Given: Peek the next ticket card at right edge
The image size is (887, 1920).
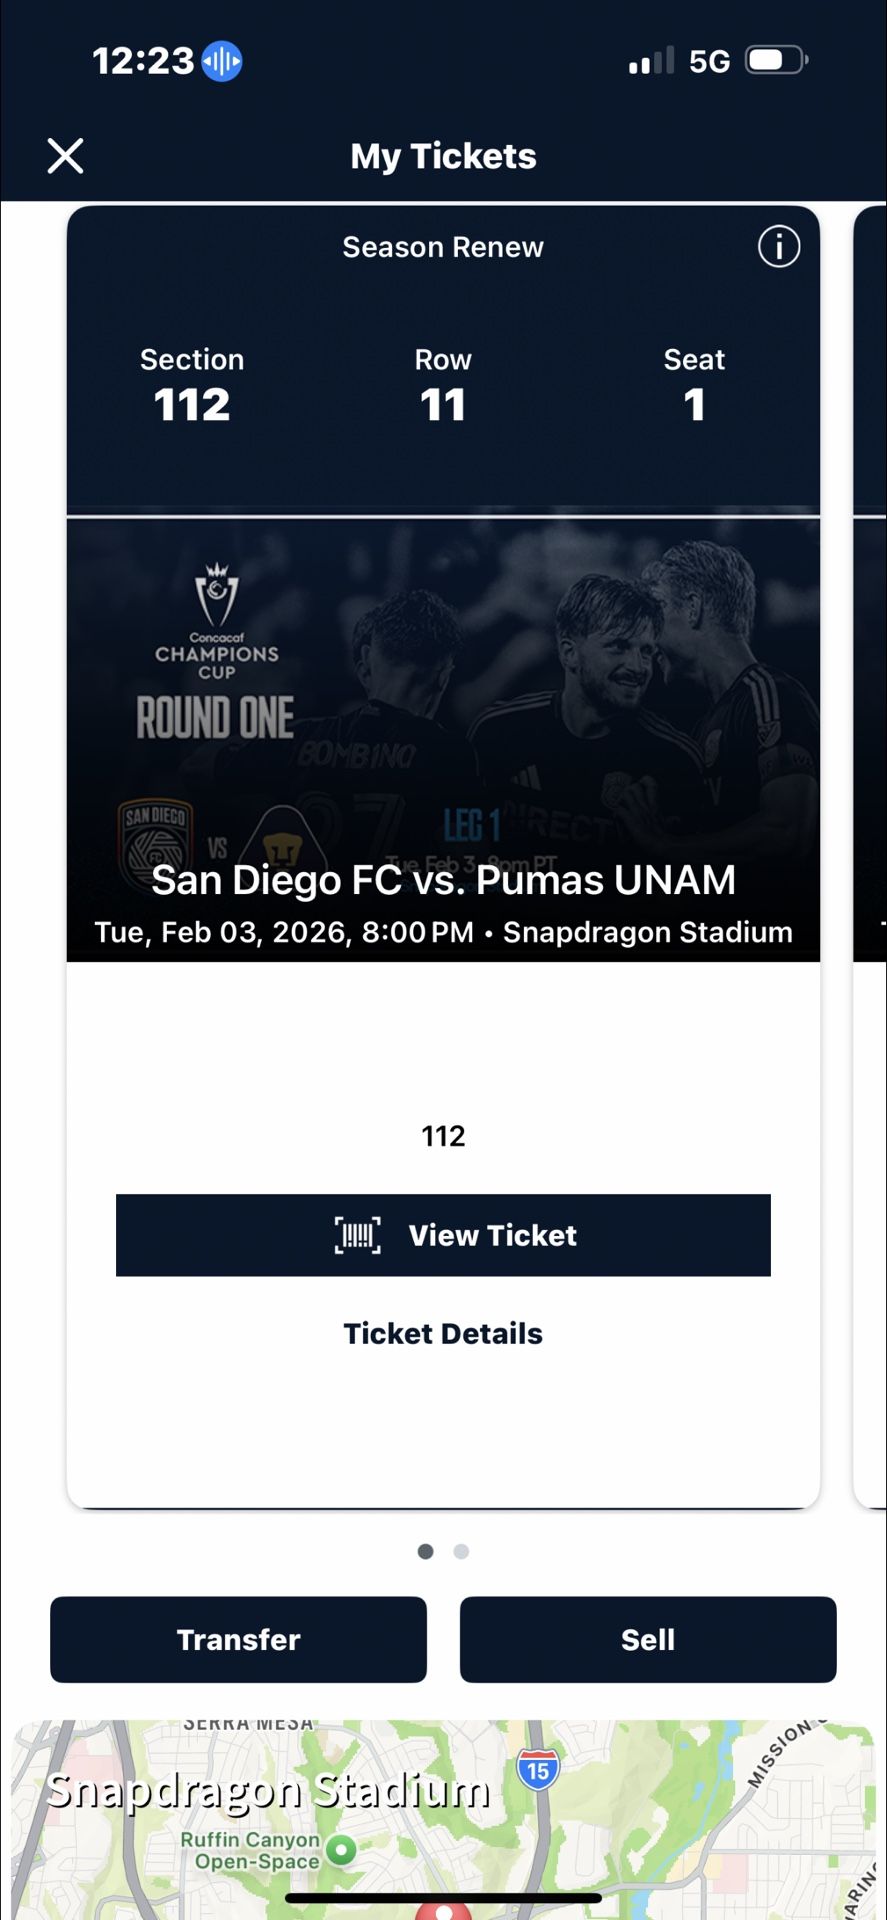Looking at the screenshot, I should [869, 850].
